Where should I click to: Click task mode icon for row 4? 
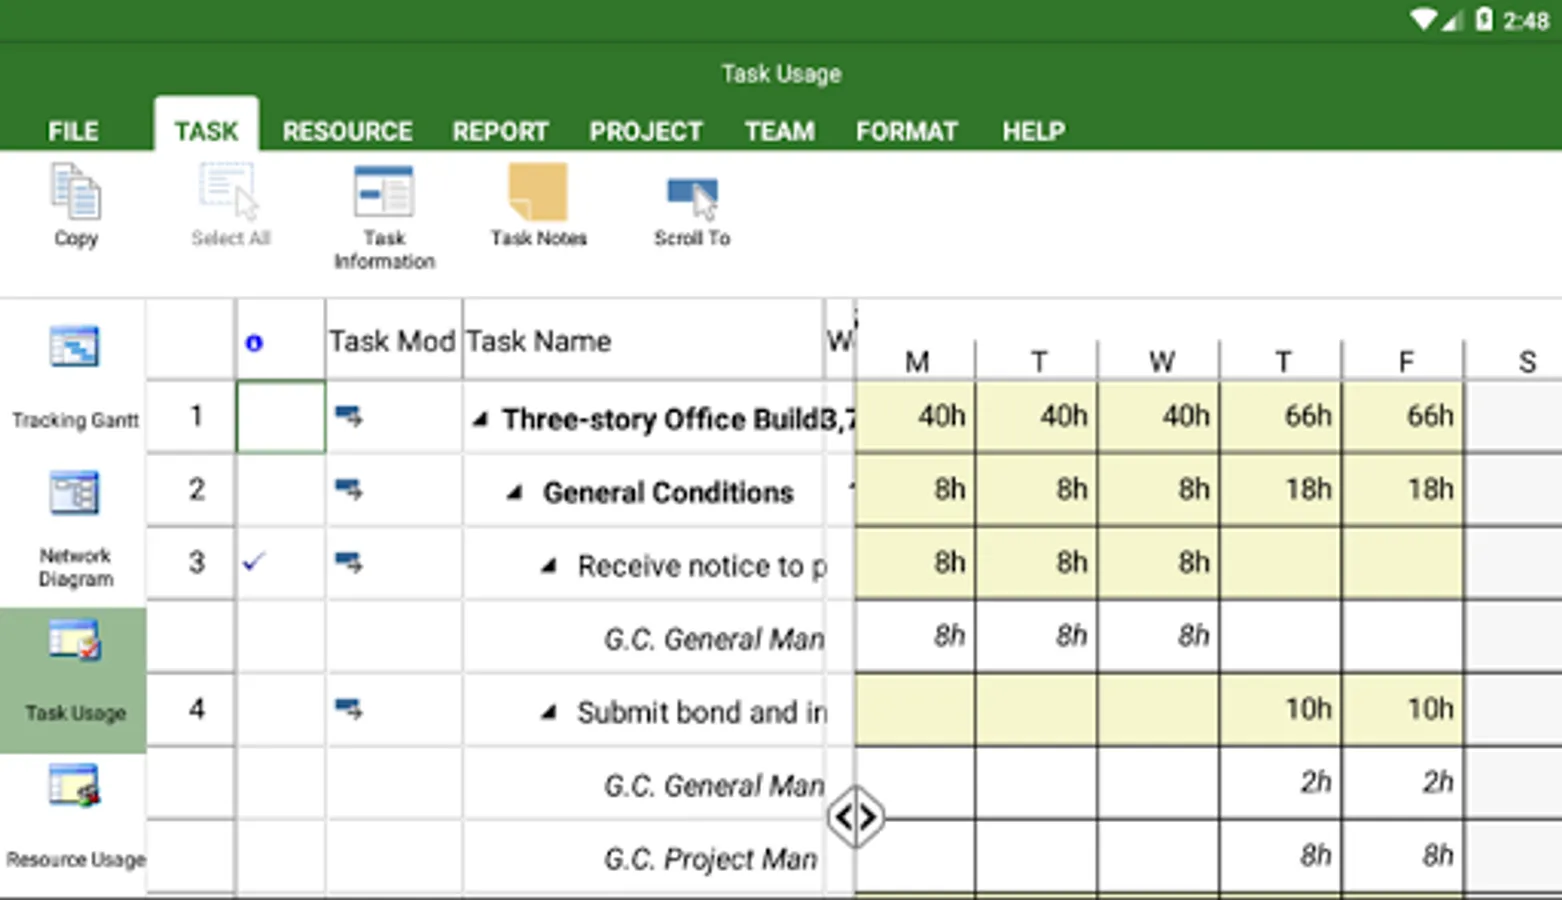point(349,710)
